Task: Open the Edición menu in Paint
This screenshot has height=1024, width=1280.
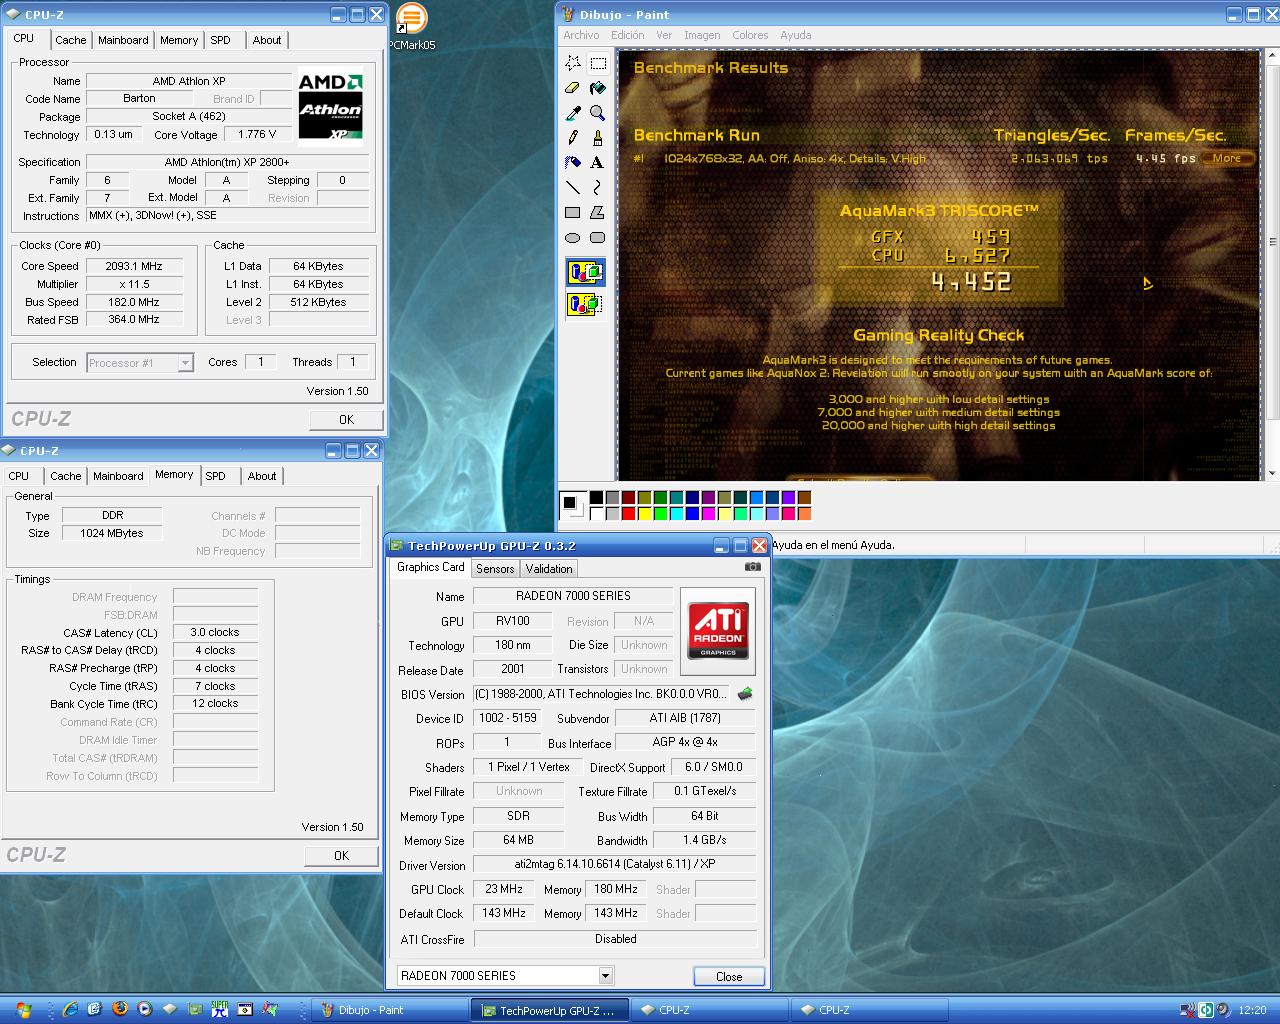Action: [x=628, y=35]
